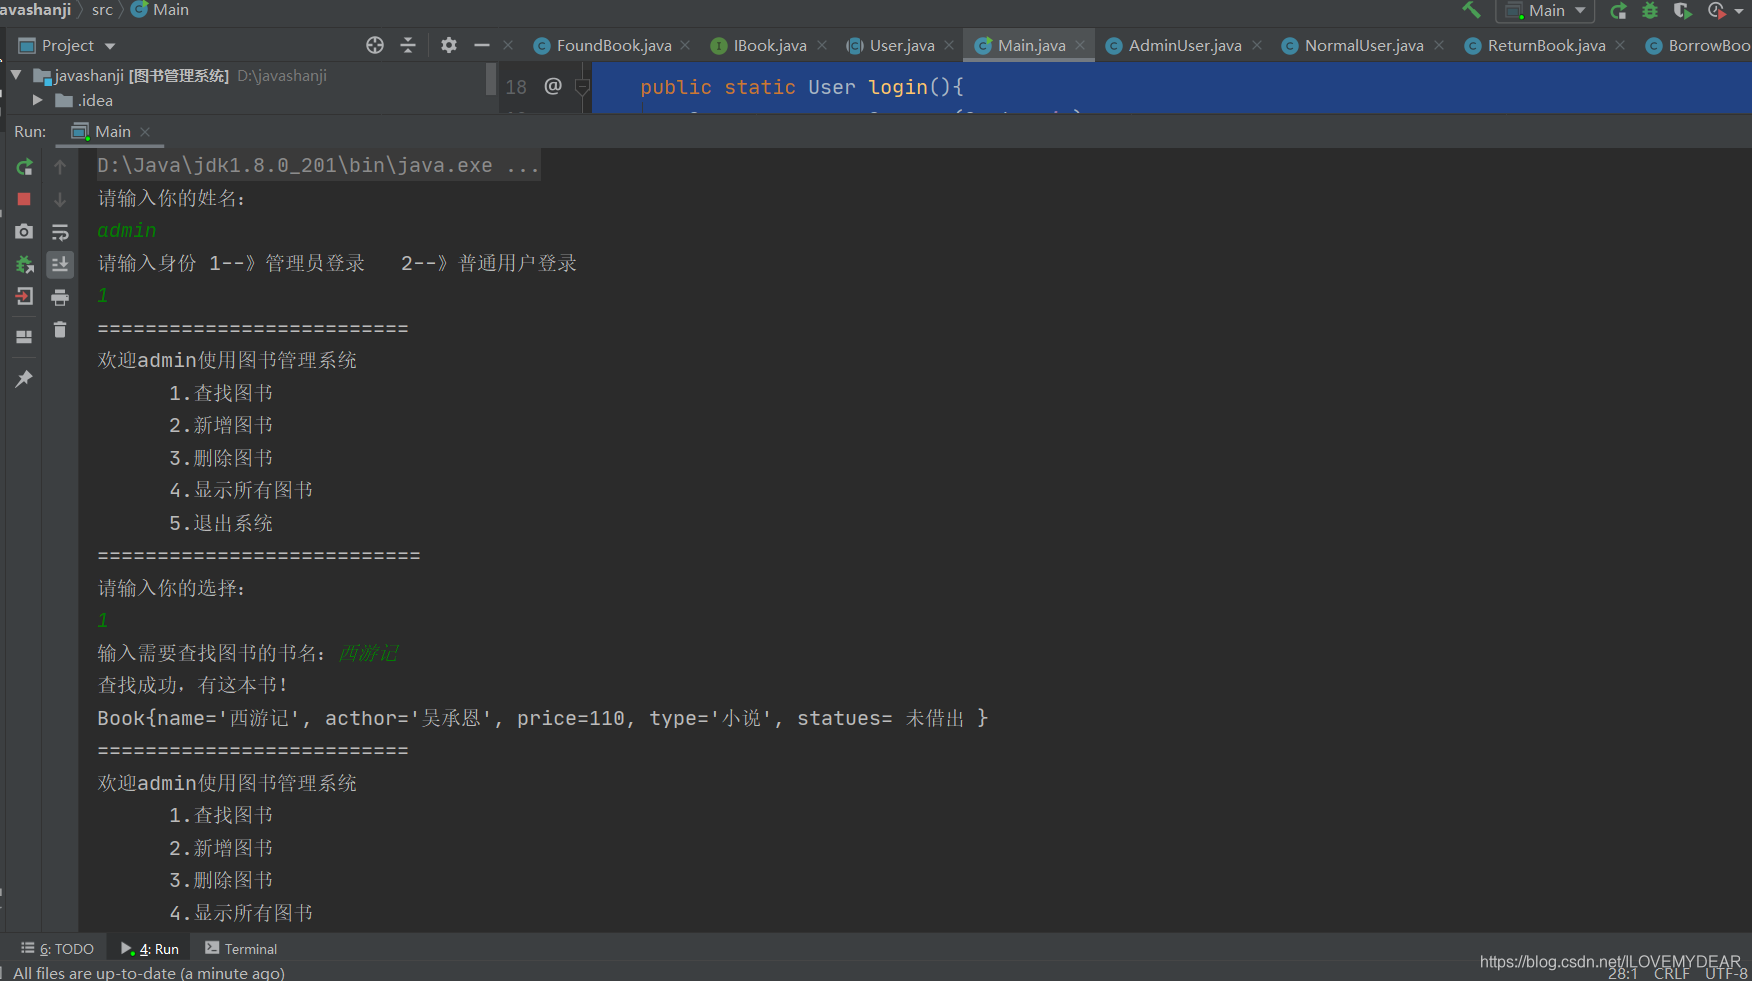
Task: Close the FoundBook.java tab
Action: click(x=685, y=45)
